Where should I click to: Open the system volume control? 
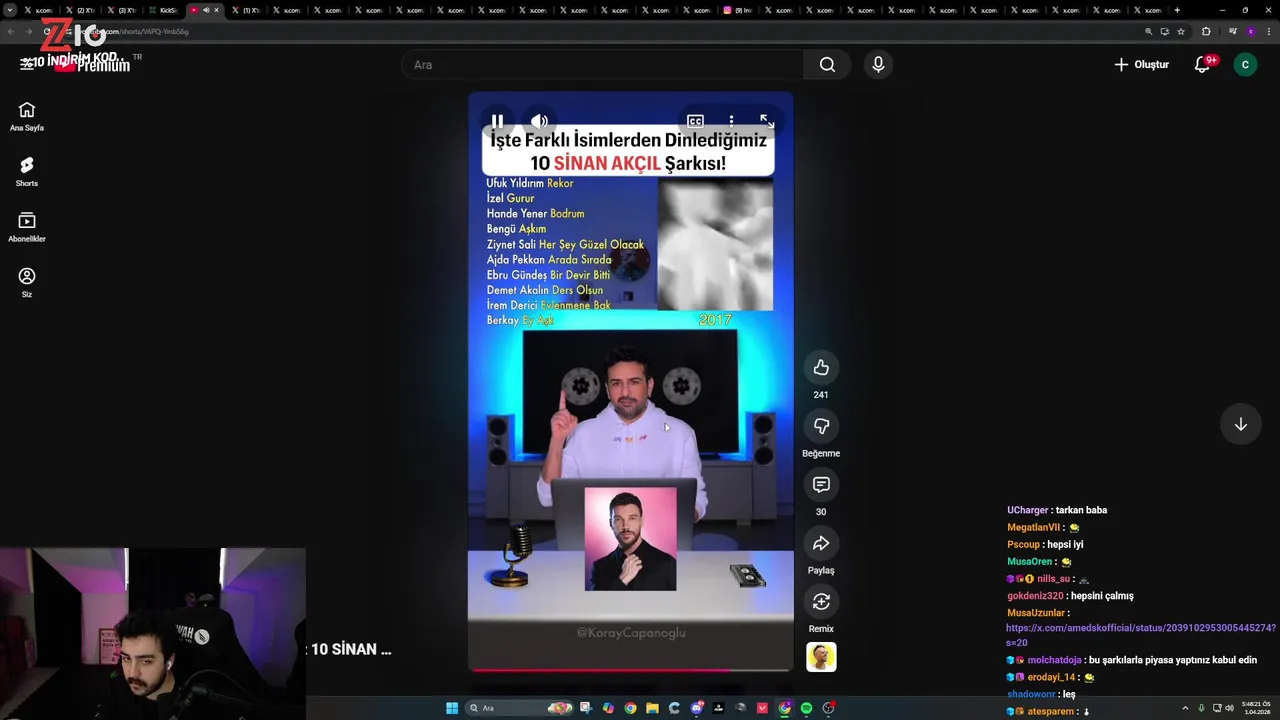1229,708
